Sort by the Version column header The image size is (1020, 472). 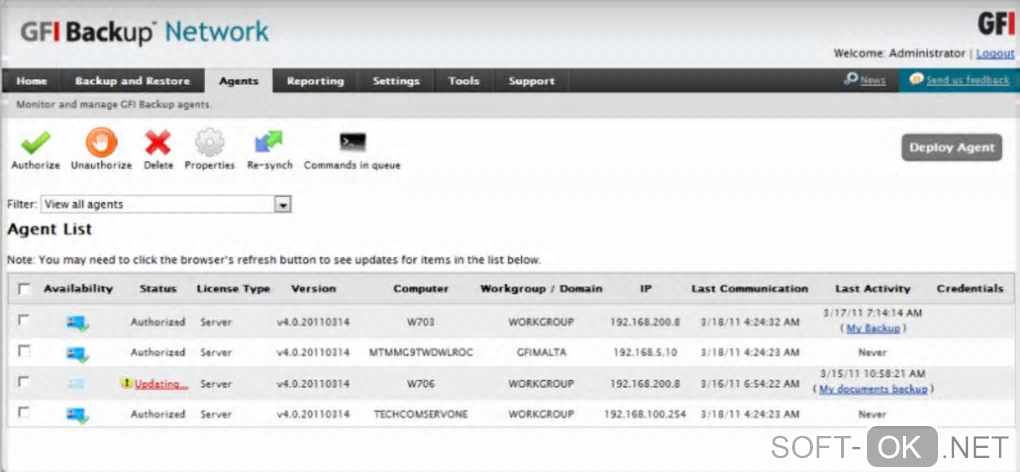(x=314, y=289)
